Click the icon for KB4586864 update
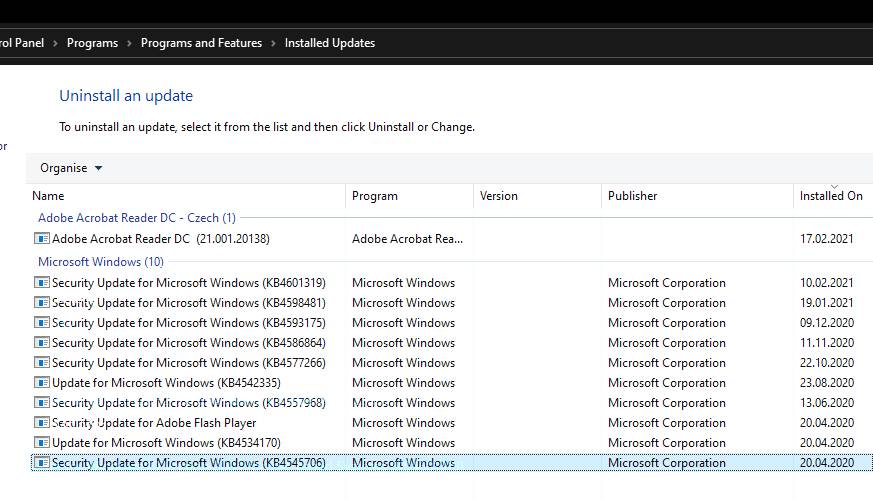Viewport: 873px width, 500px height. click(42, 342)
